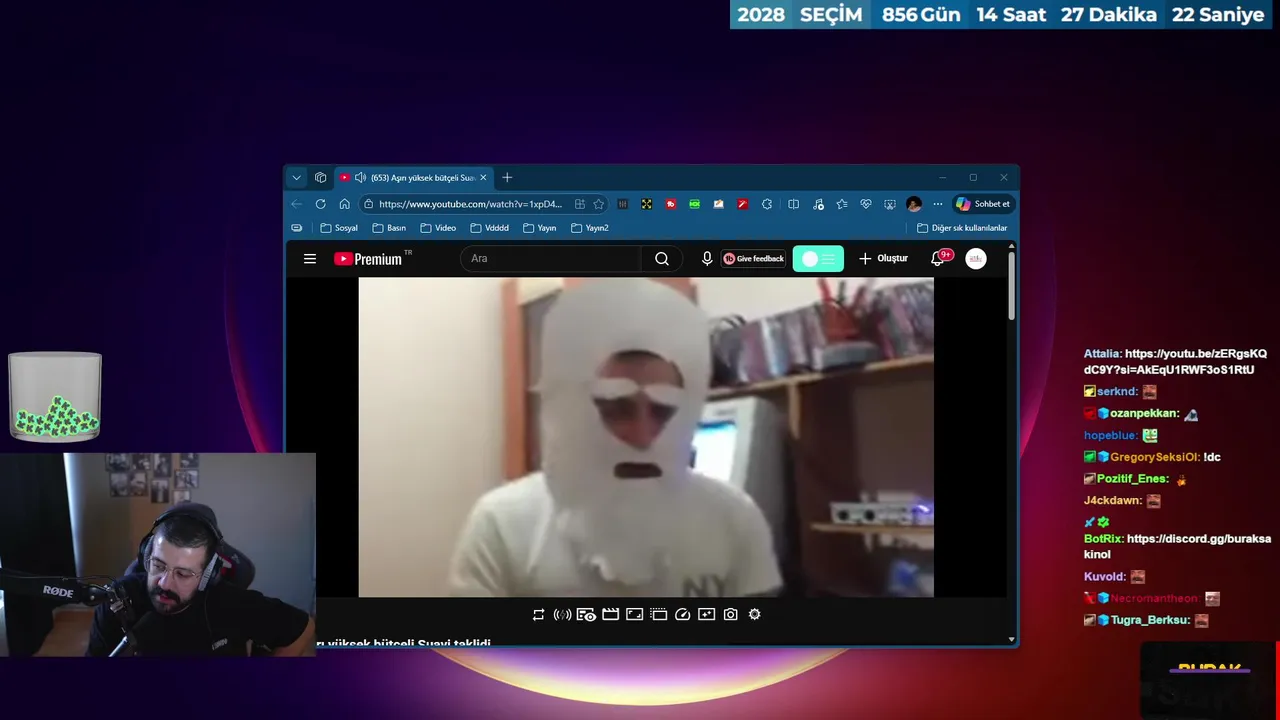Click the browser back arrow
This screenshot has width=1280, height=720.
click(296, 204)
